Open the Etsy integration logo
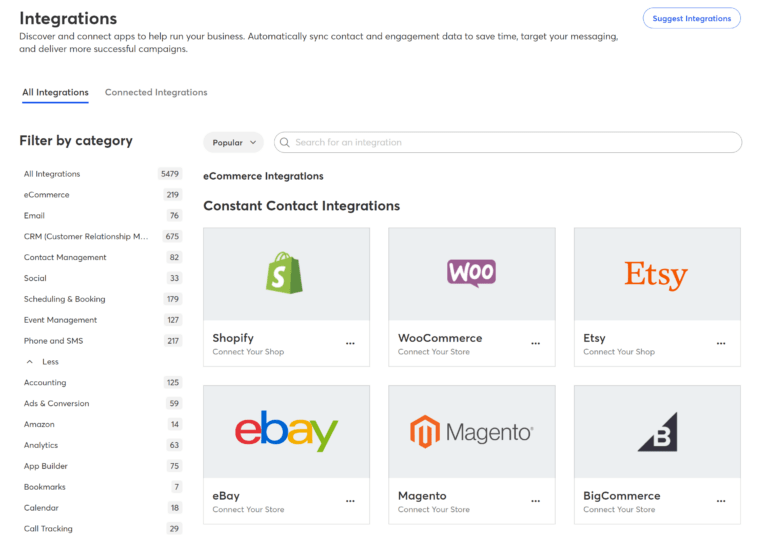 pos(656,273)
